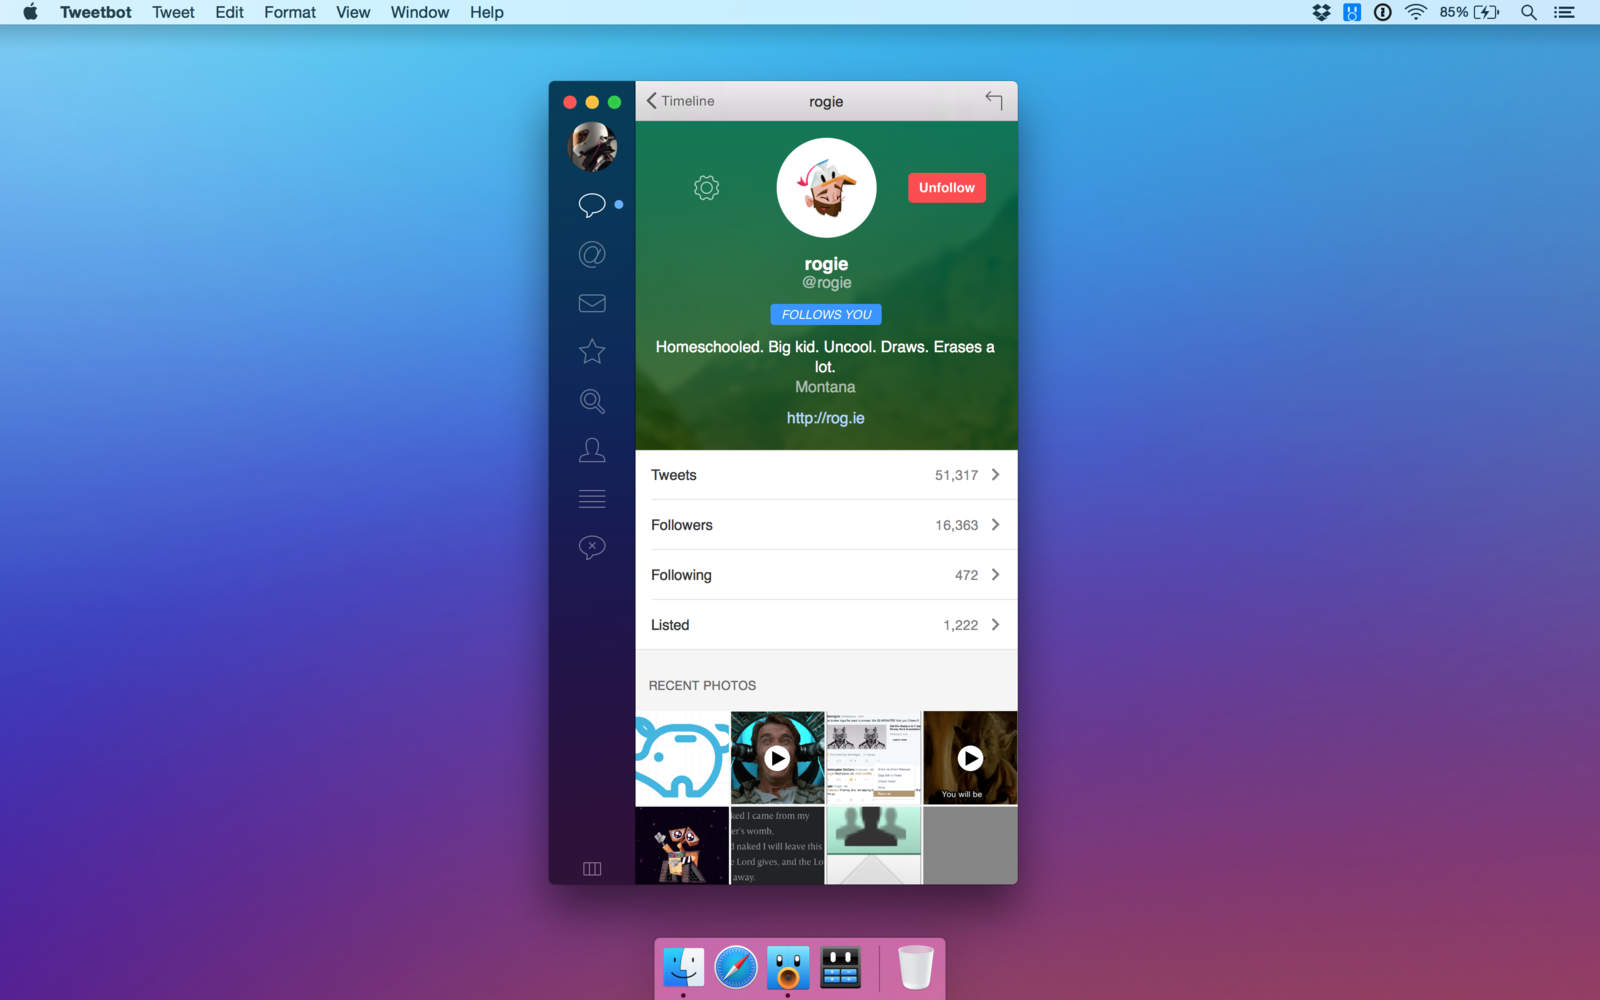Open profile actions with the gear icon
The height and width of the screenshot is (1000, 1600).
pos(706,187)
